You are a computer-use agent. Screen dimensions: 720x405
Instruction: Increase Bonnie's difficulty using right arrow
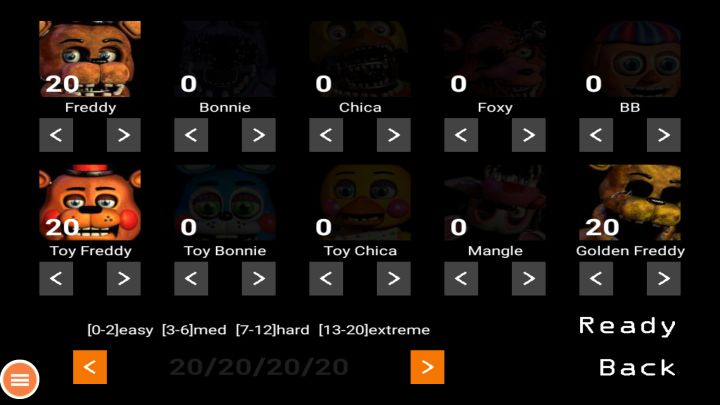point(259,135)
